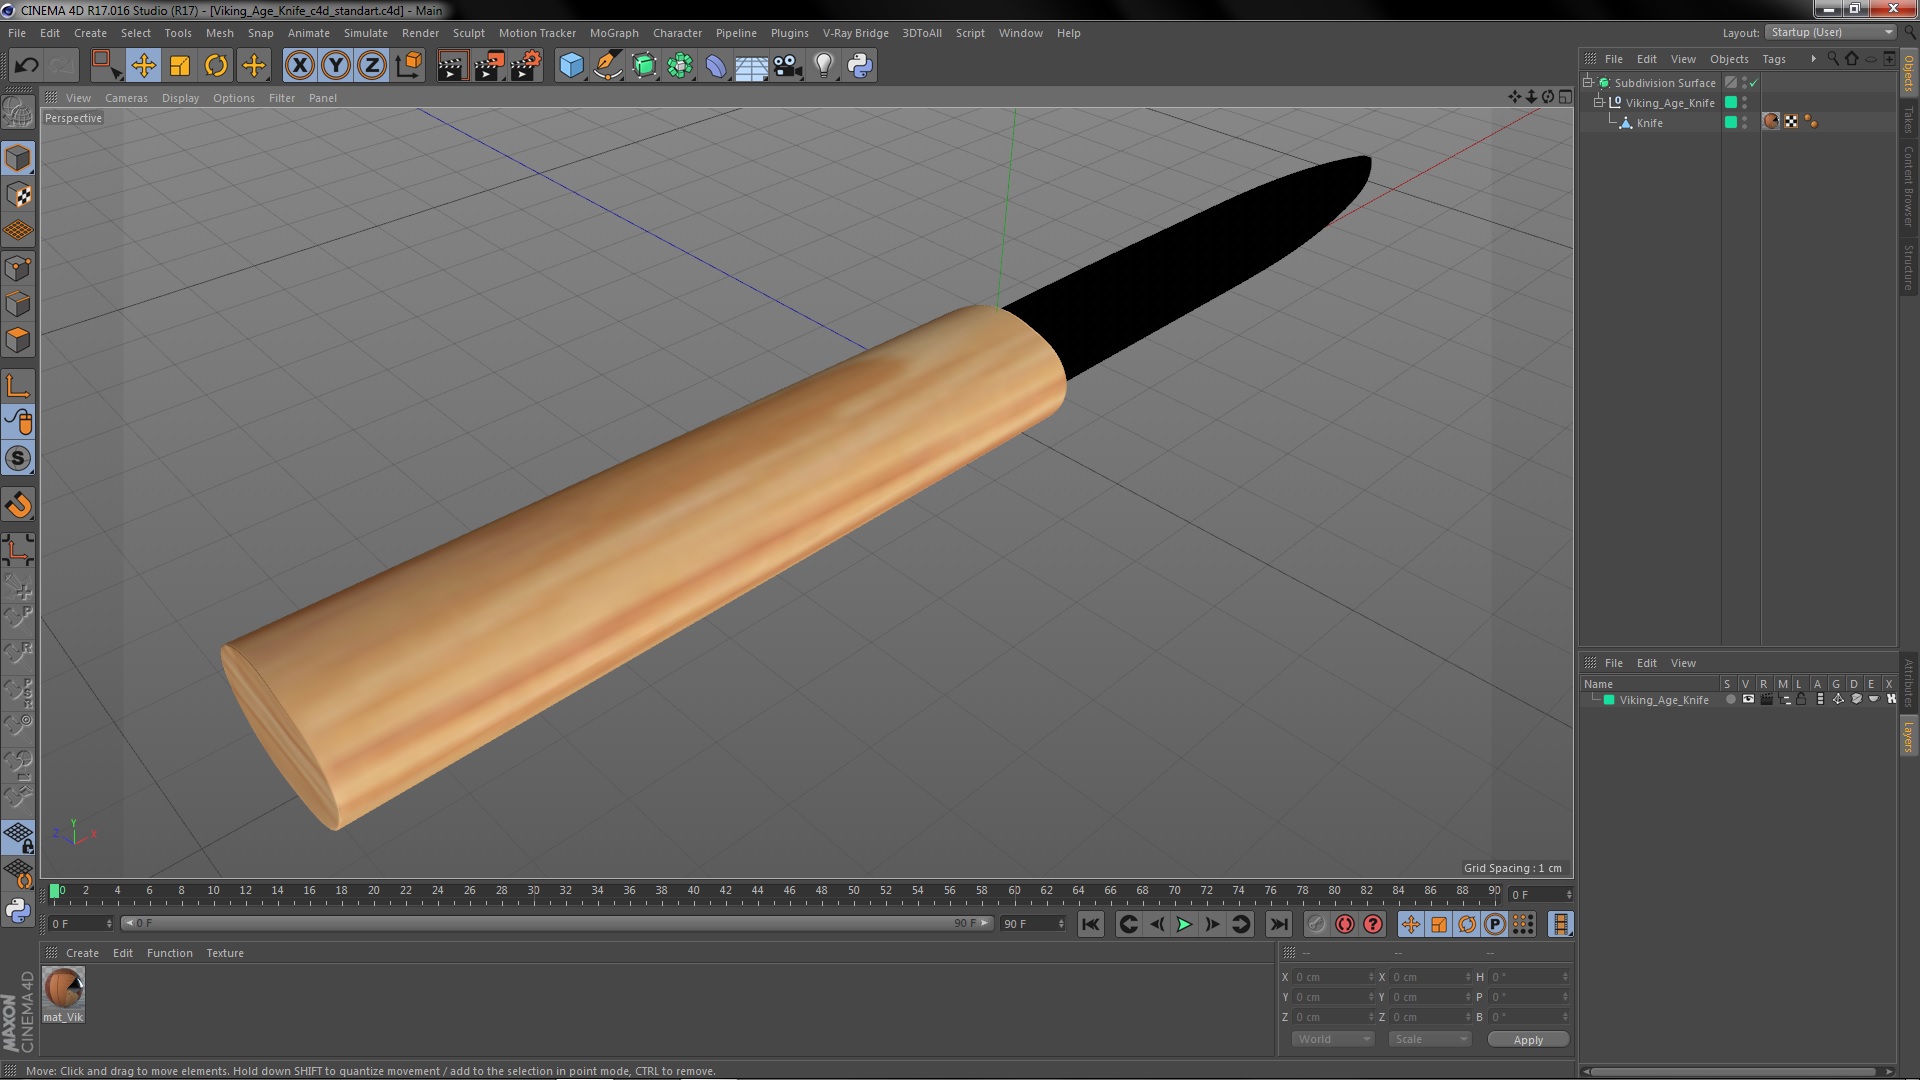Go to start of animation

(x=1090, y=924)
